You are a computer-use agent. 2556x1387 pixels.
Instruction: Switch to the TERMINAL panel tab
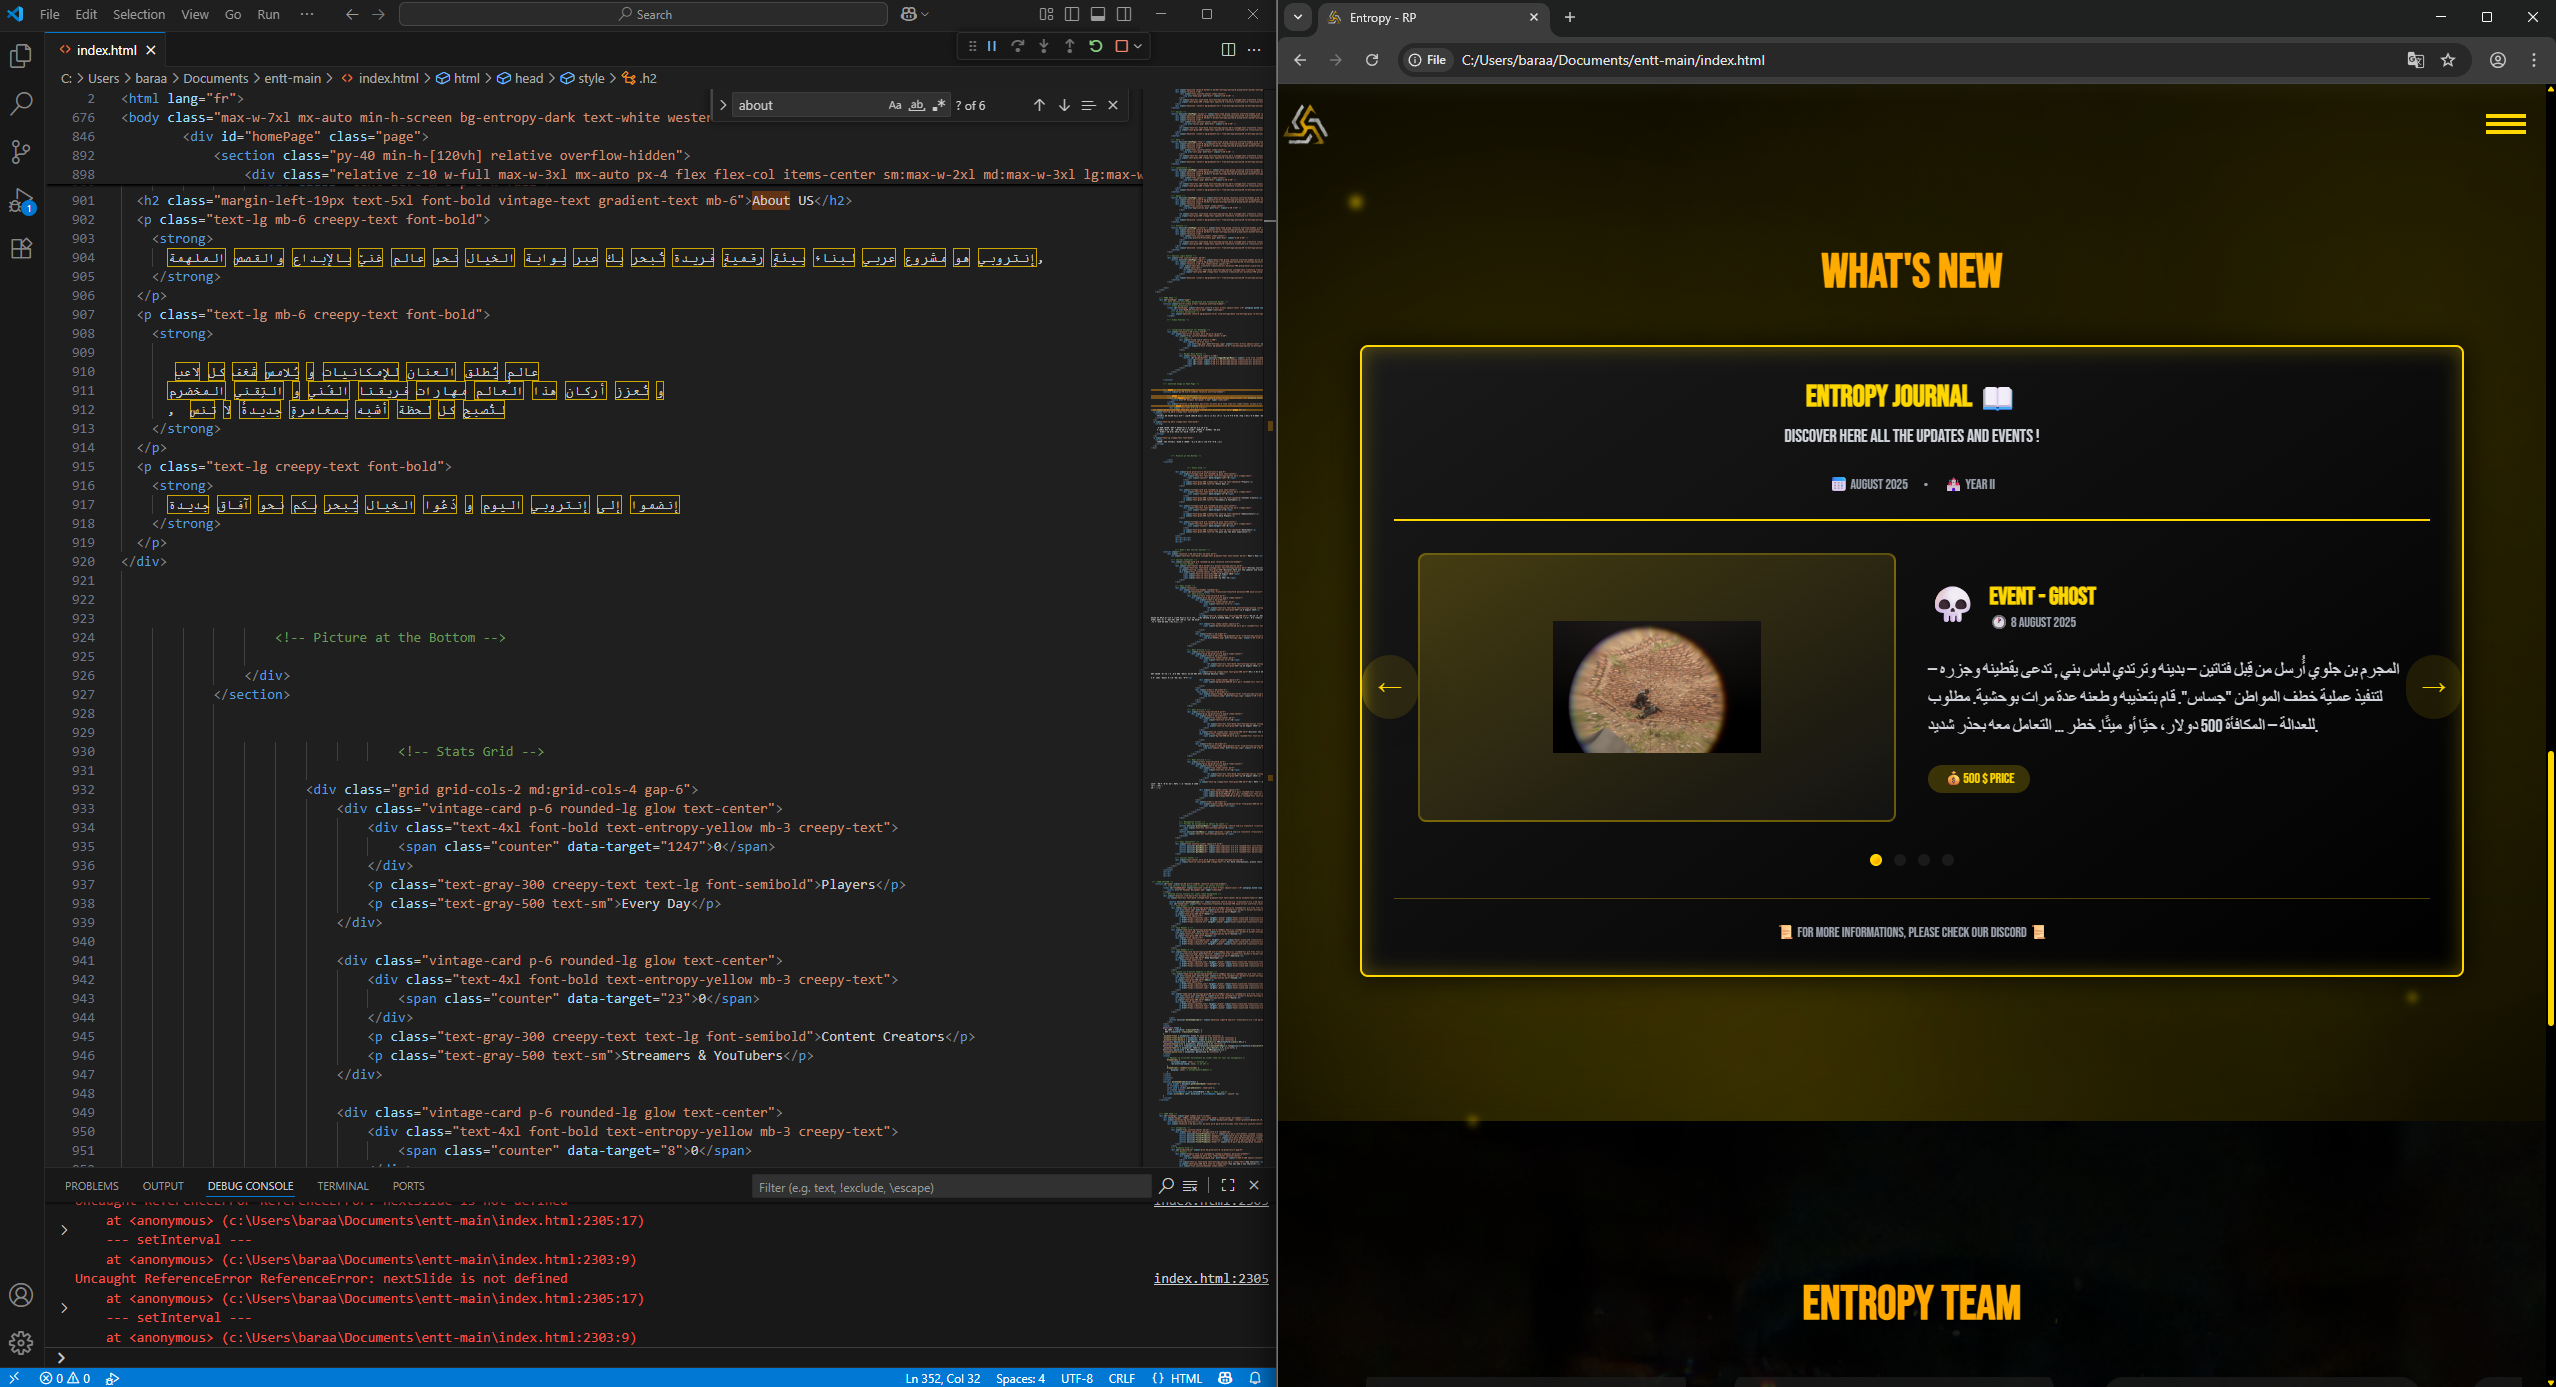(343, 1186)
